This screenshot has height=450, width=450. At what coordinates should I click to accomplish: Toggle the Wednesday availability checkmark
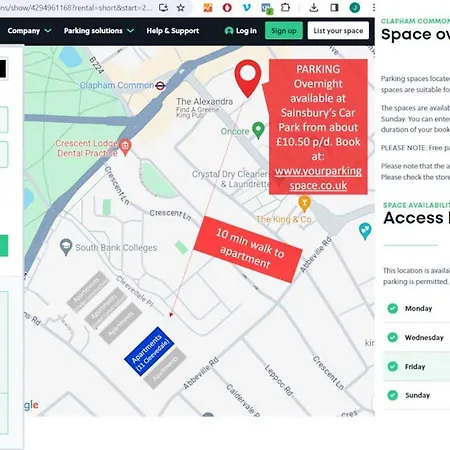click(x=393, y=337)
